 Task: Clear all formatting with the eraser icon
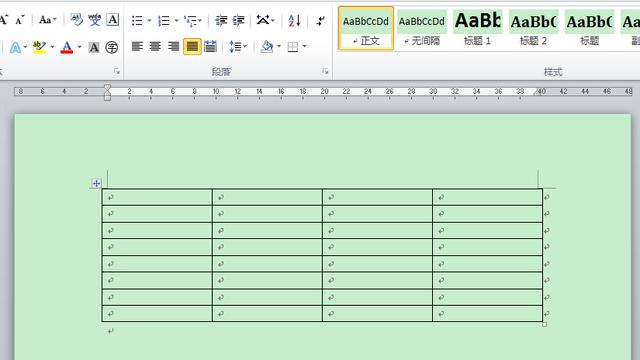(76, 20)
